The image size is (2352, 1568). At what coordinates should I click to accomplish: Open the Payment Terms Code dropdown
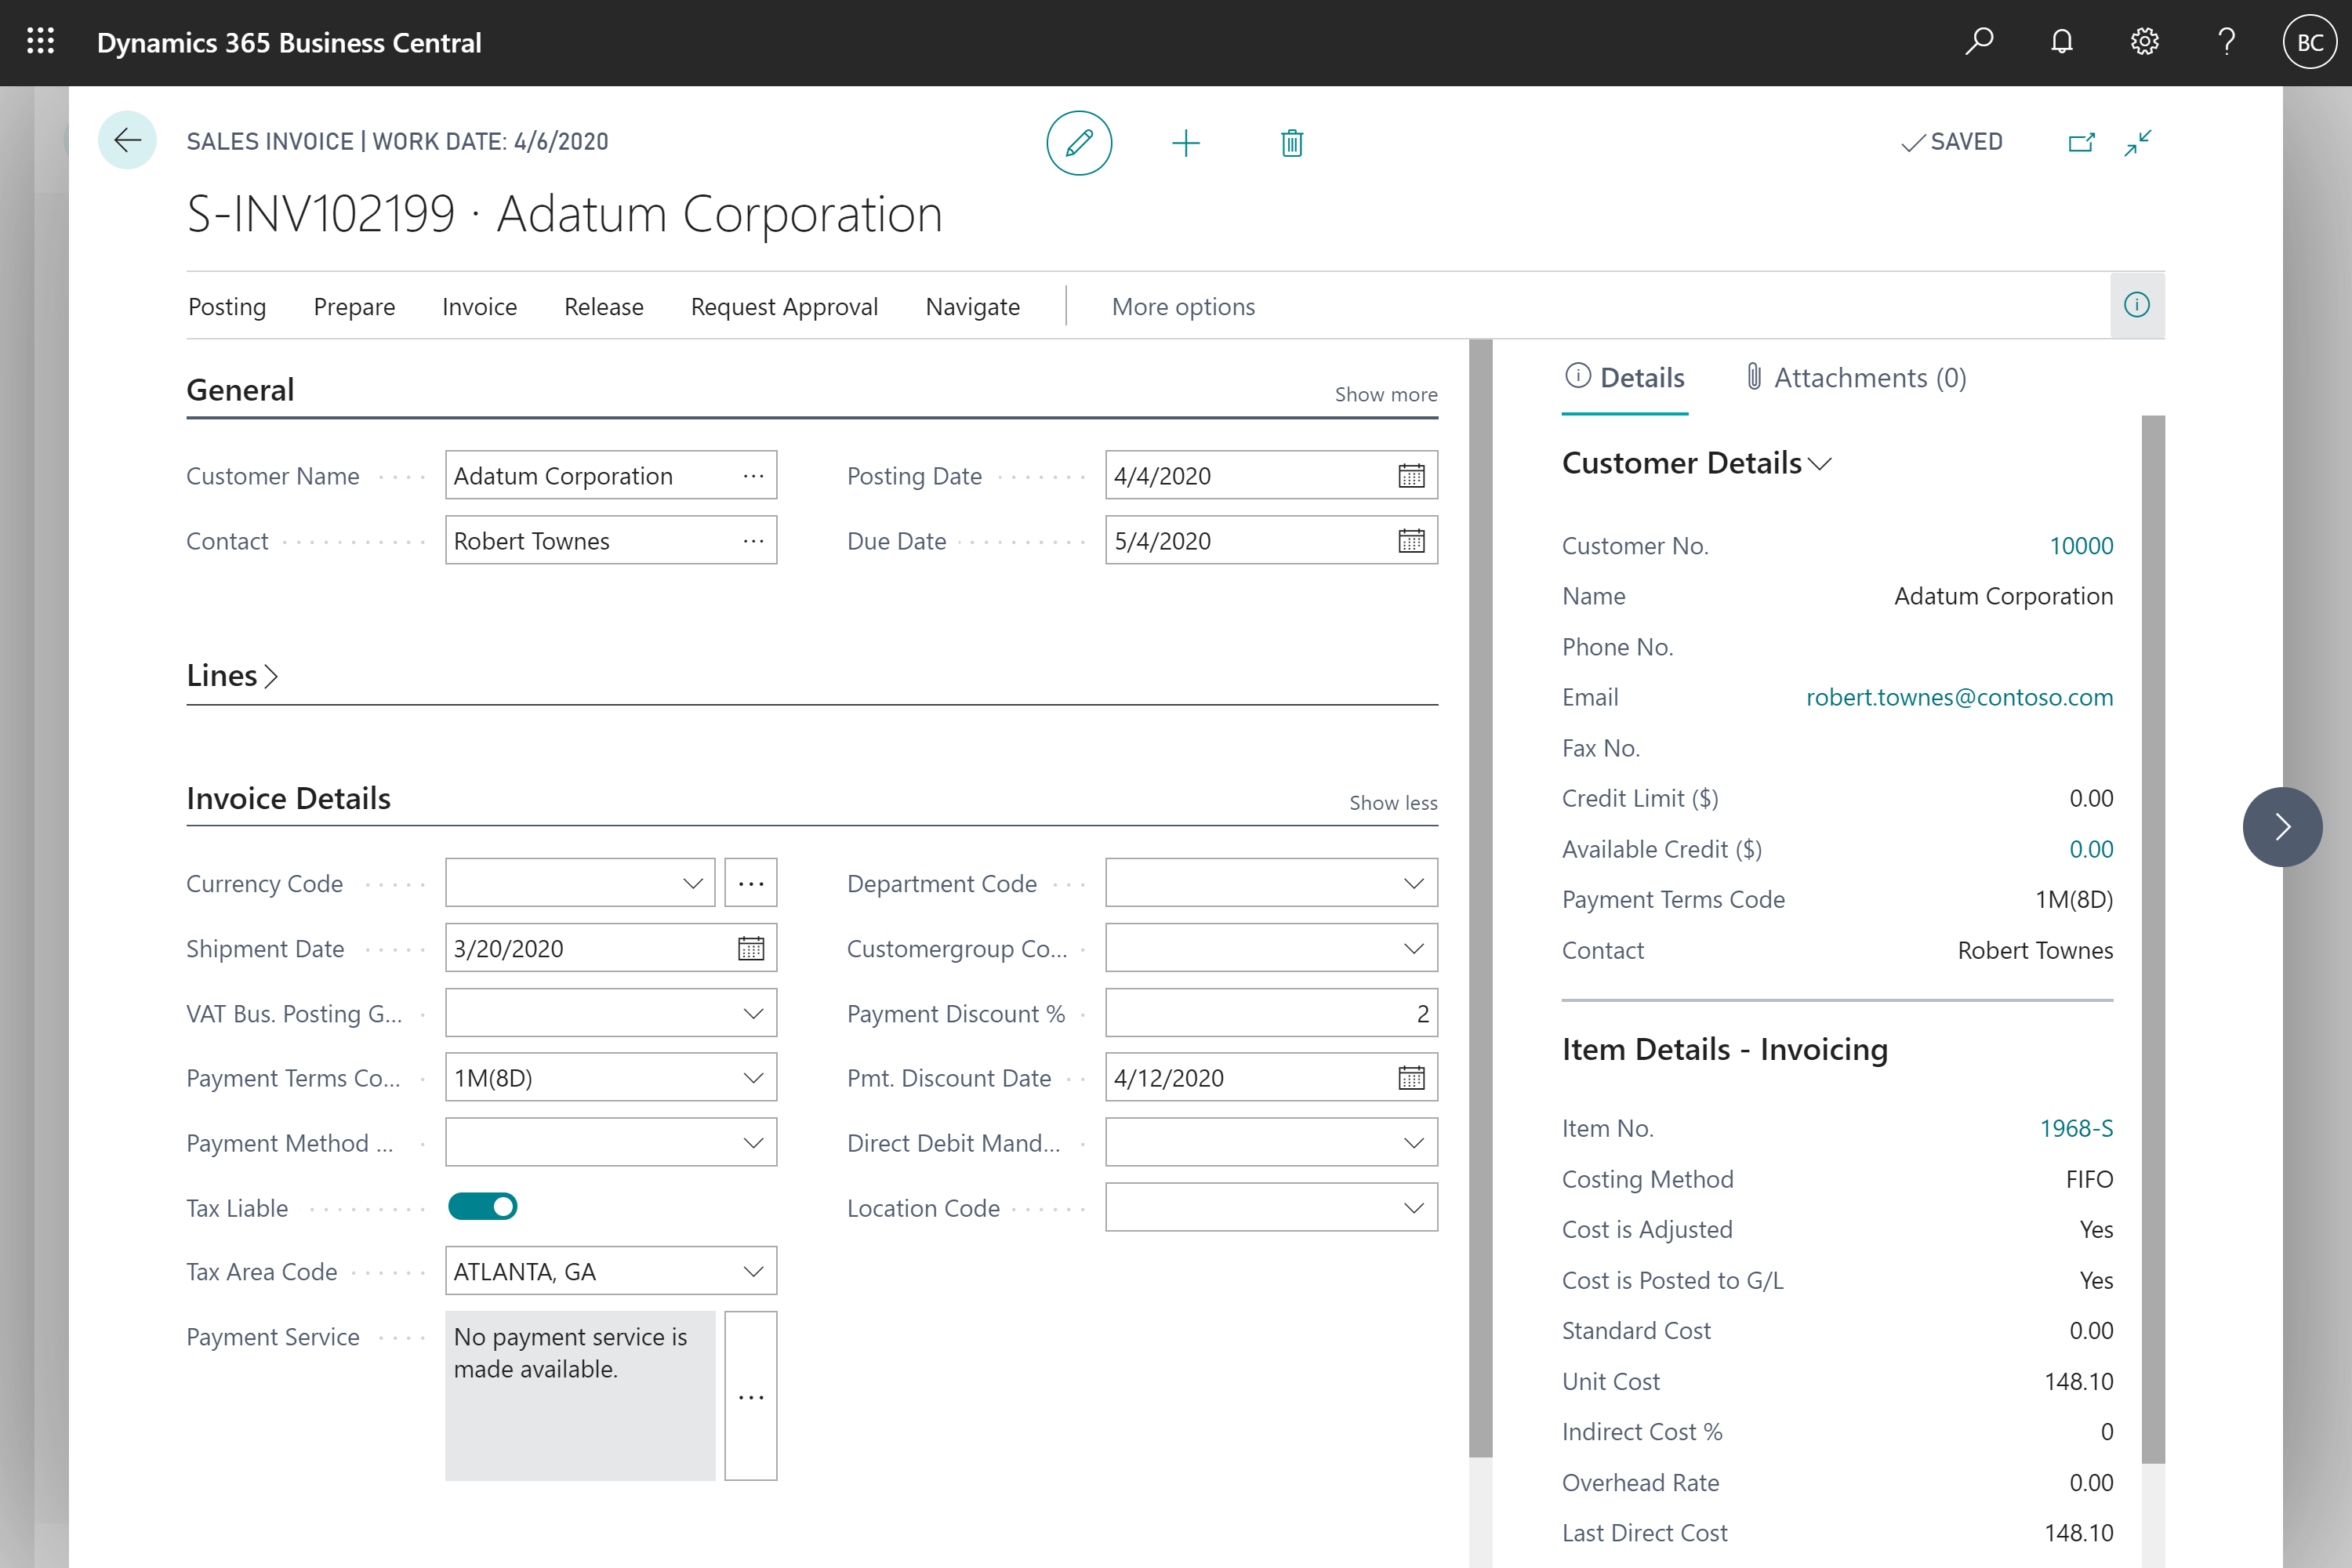click(x=754, y=1076)
